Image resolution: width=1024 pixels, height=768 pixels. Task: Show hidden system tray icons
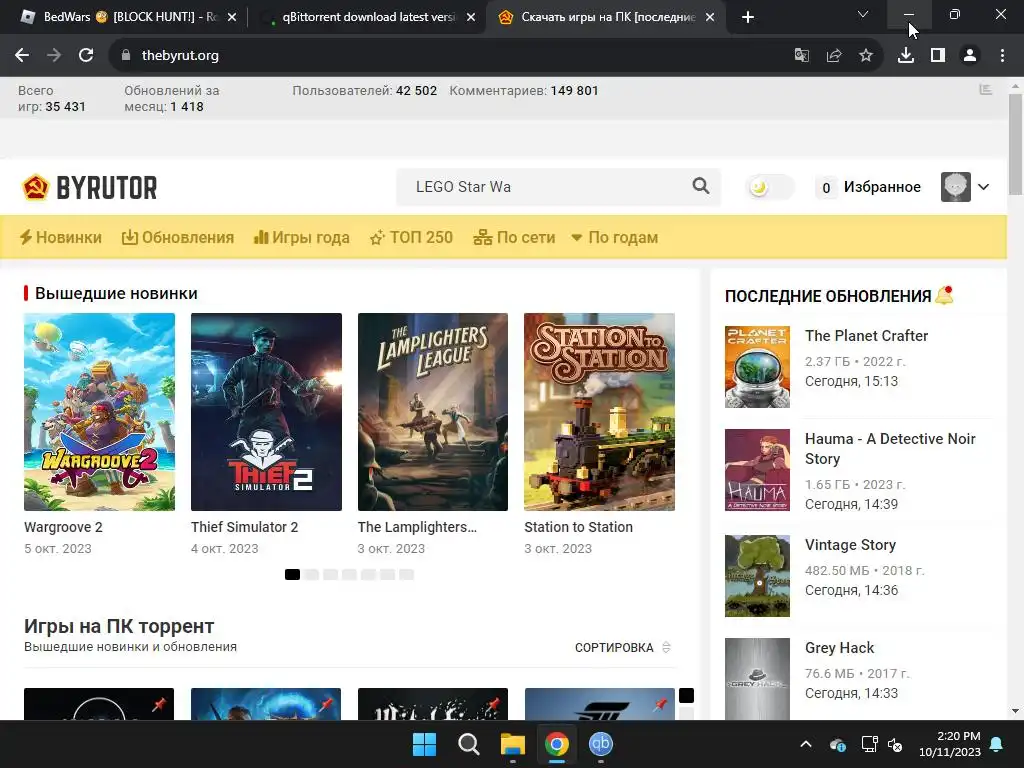pos(806,744)
